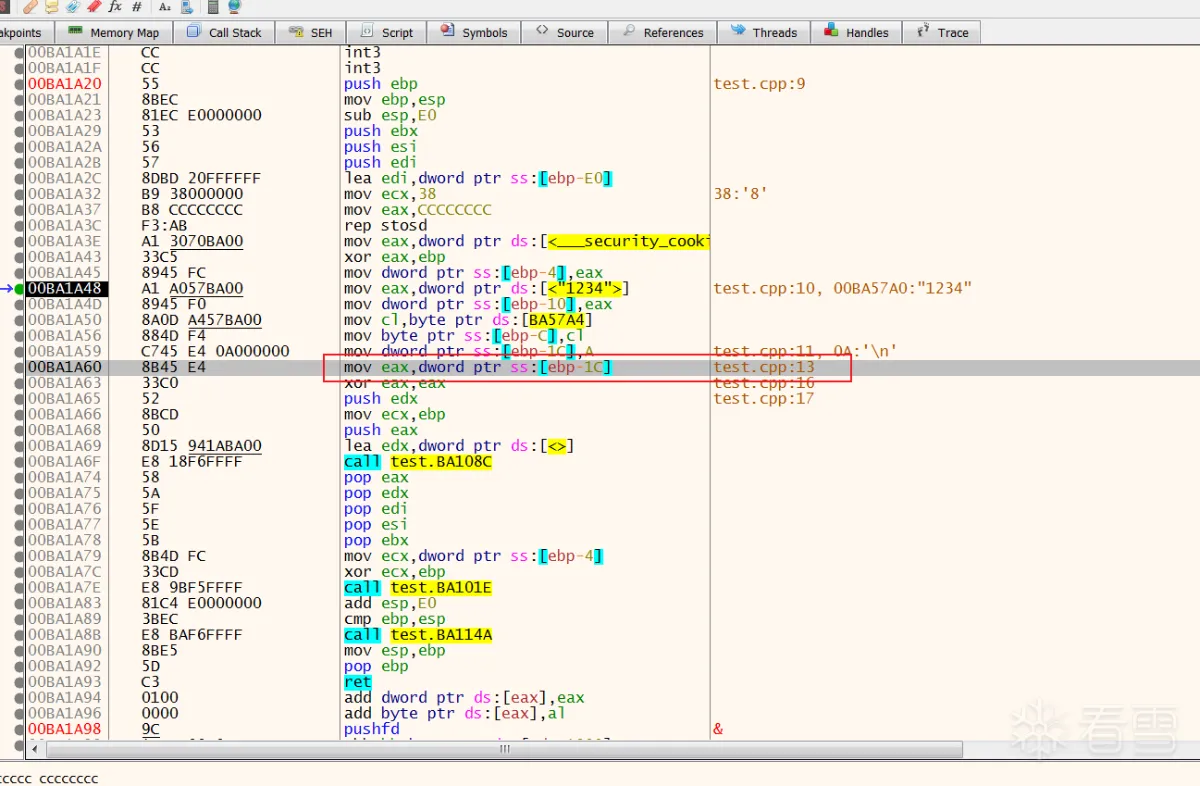The width and height of the screenshot is (1200, 786).
Task: Launch the Calculator icon in toolbar
Action: coord(213,6)
